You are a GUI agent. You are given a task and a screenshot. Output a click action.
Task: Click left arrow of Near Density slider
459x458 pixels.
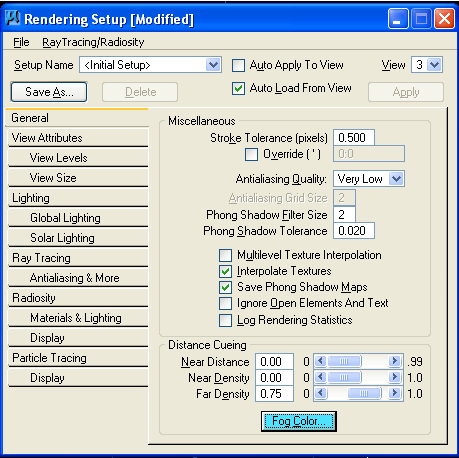[x=321, y=377]
